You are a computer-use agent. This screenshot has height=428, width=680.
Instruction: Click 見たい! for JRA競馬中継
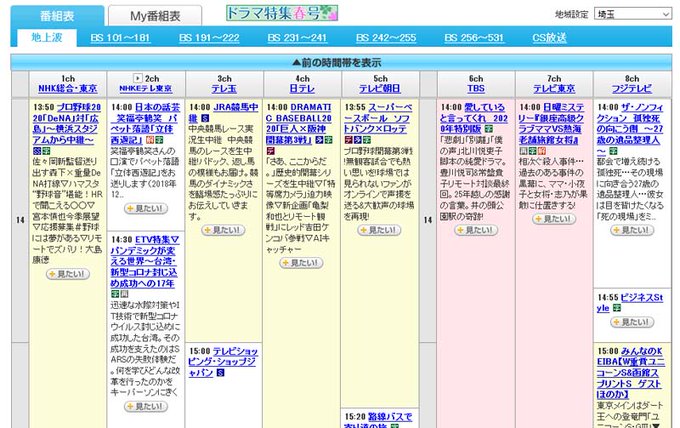click(223, 230)
